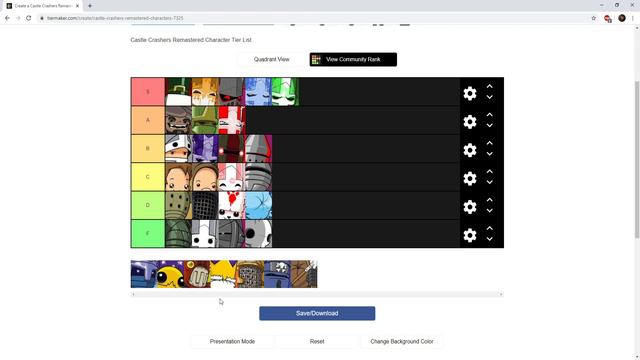
Task: Pick the blue knight in S tier
Action: tap(258, 92)
